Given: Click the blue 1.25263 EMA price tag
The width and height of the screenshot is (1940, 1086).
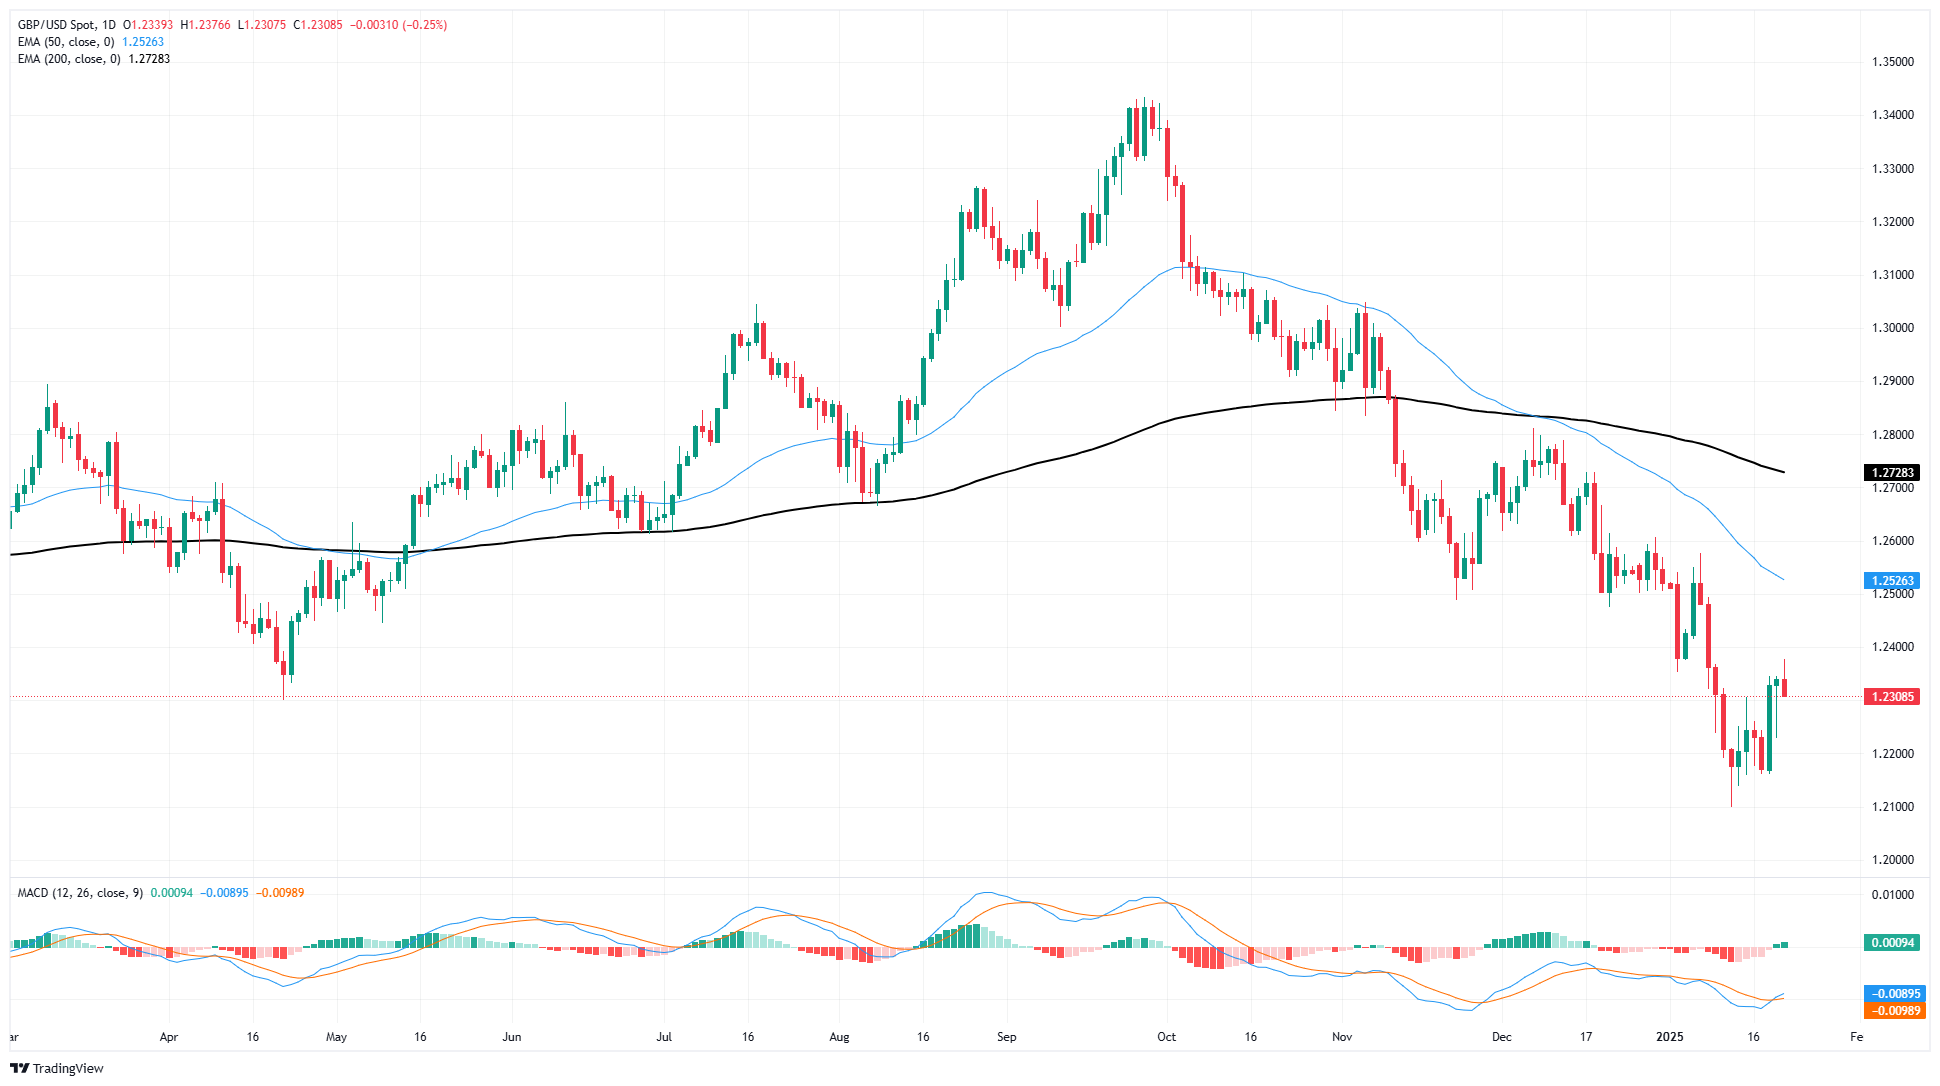Looking at the screenshot, I should point(1891,581).
